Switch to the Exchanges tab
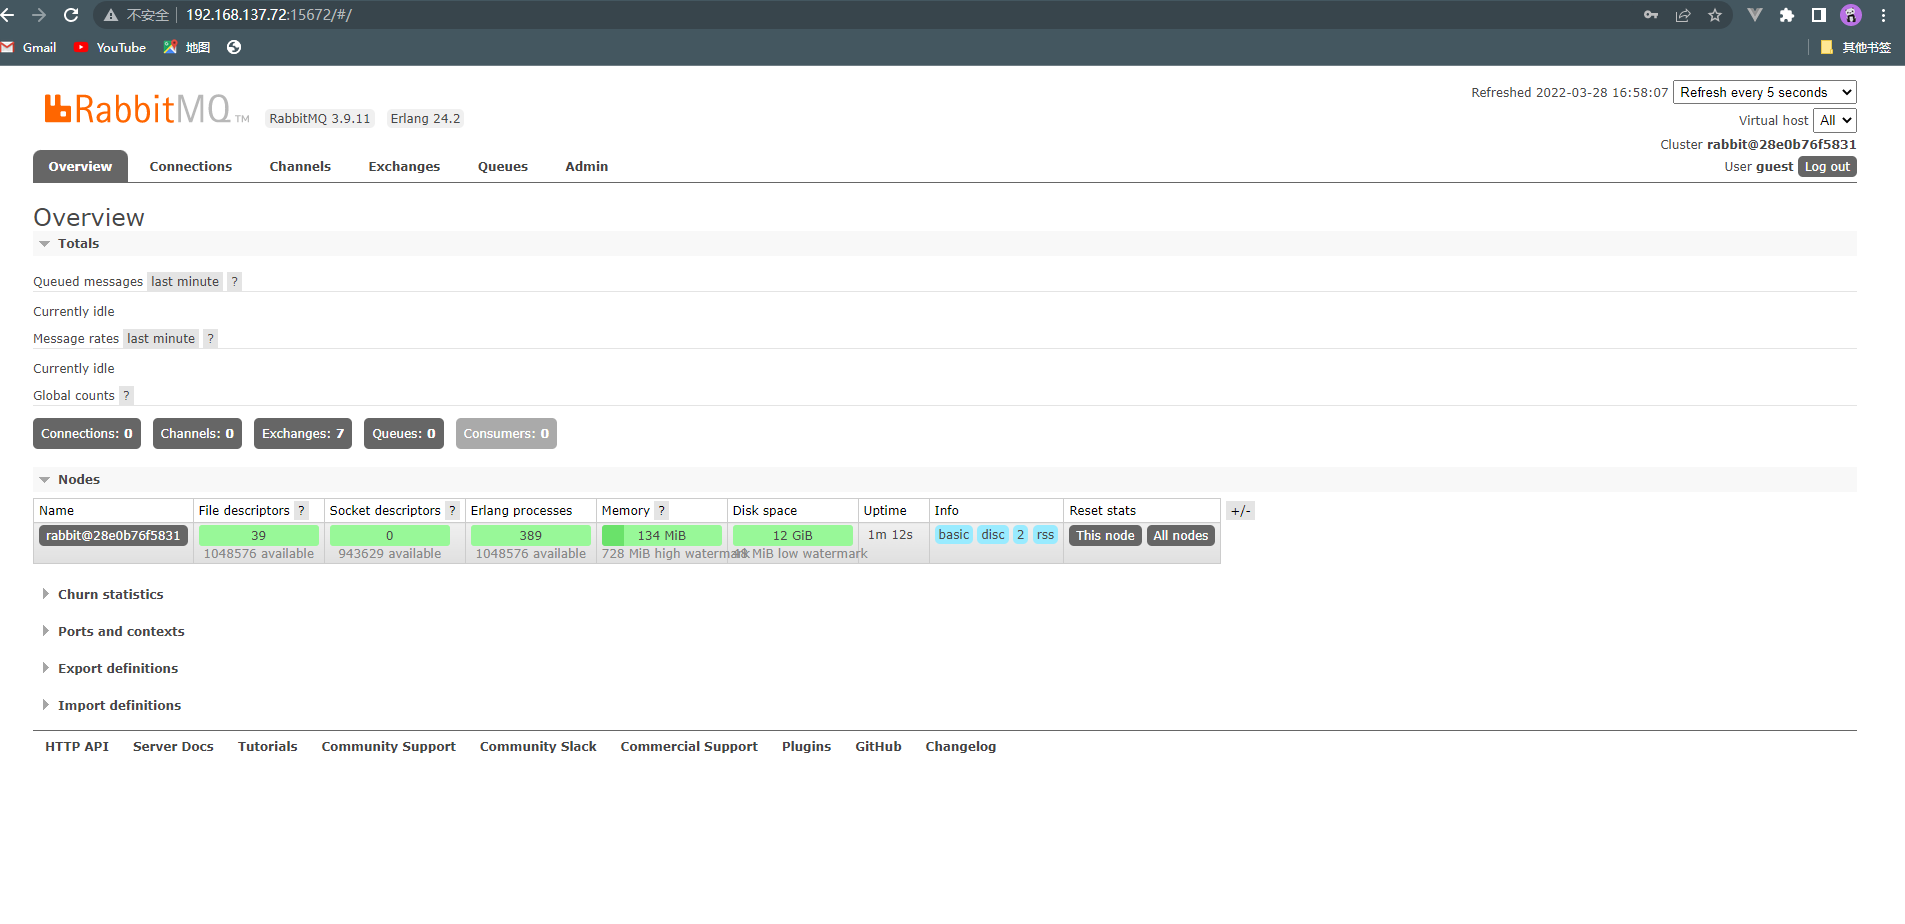The image size is (1905, 924). (x=404, y=167)
